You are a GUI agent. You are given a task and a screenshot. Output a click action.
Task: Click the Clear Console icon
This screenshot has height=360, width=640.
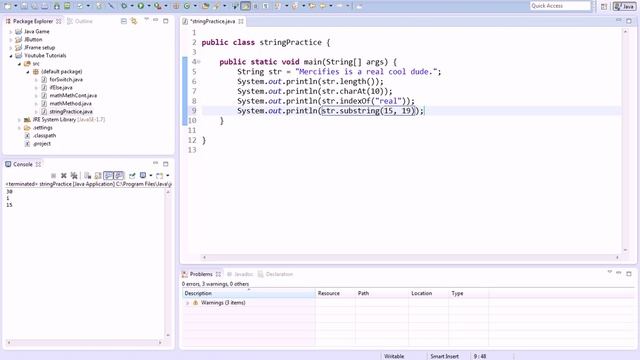(87, 176)
